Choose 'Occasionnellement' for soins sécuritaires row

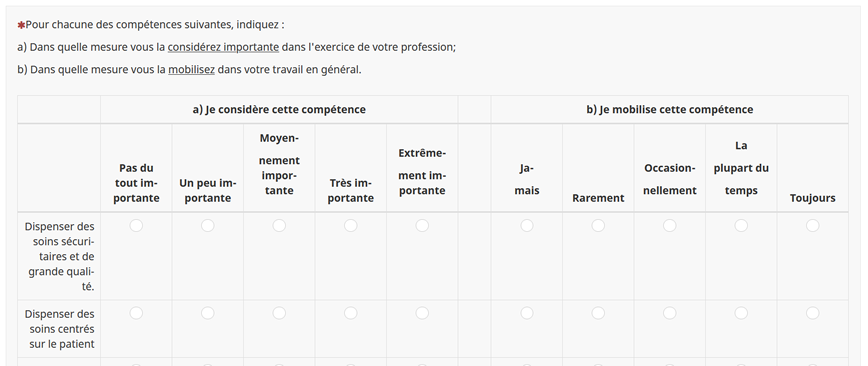pyautogui.click(x=670, y=226)
